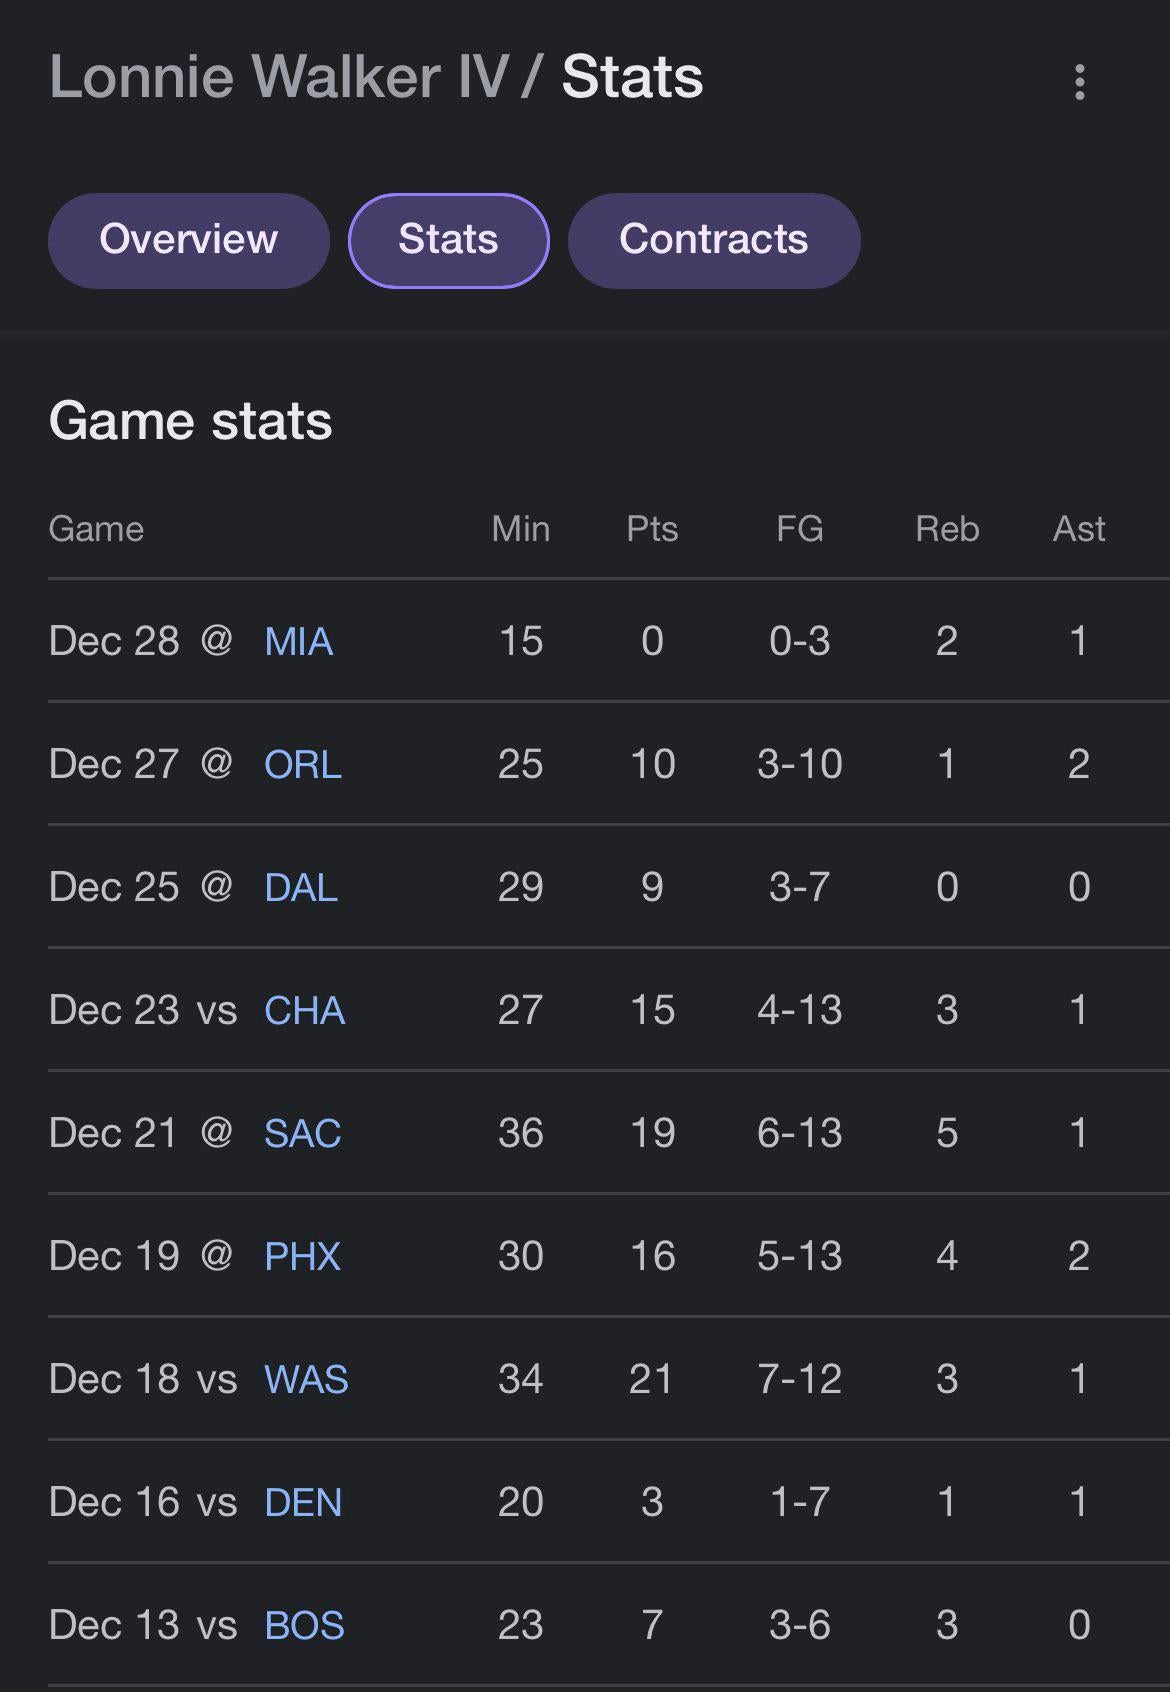Switch to the Overview tab
The image size is (1170, 1692).
(188, 240)
